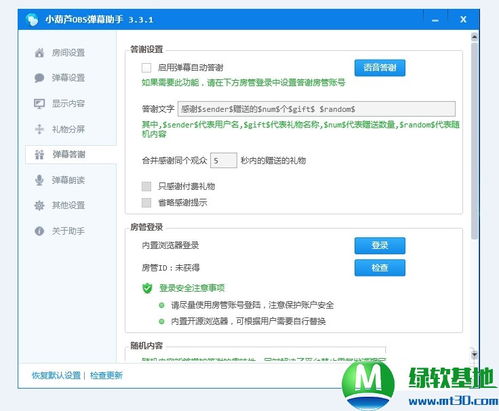Open the 登录安全注意事项 link
Viewport: 499px width, 411px height.
point(192,288)
